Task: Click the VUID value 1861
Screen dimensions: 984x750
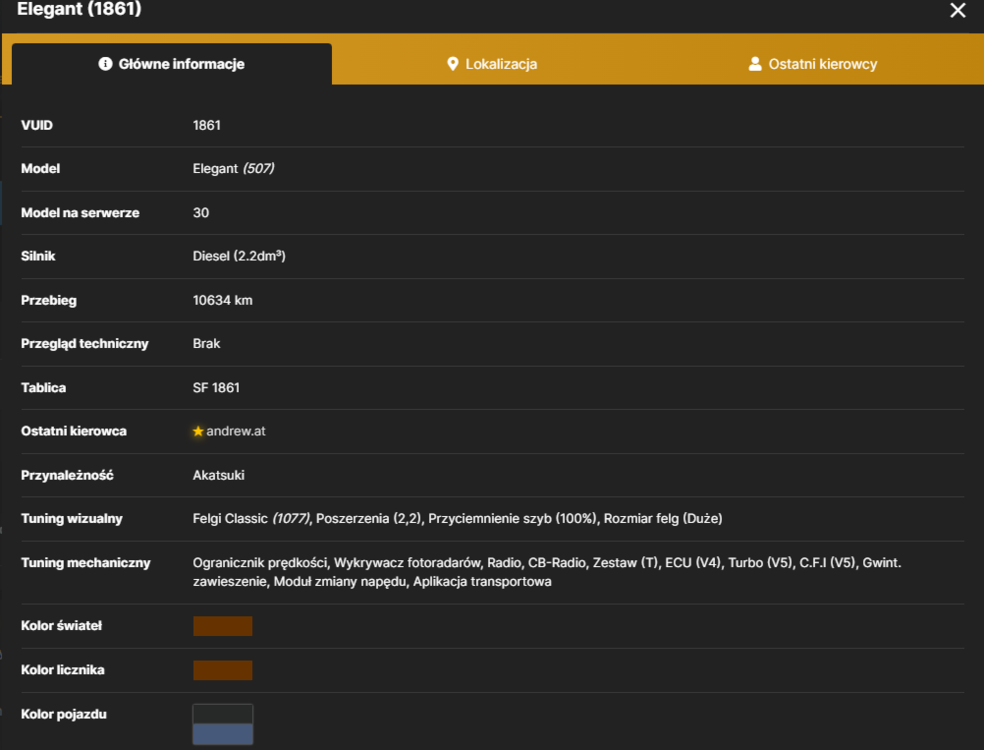Action: 206,126
